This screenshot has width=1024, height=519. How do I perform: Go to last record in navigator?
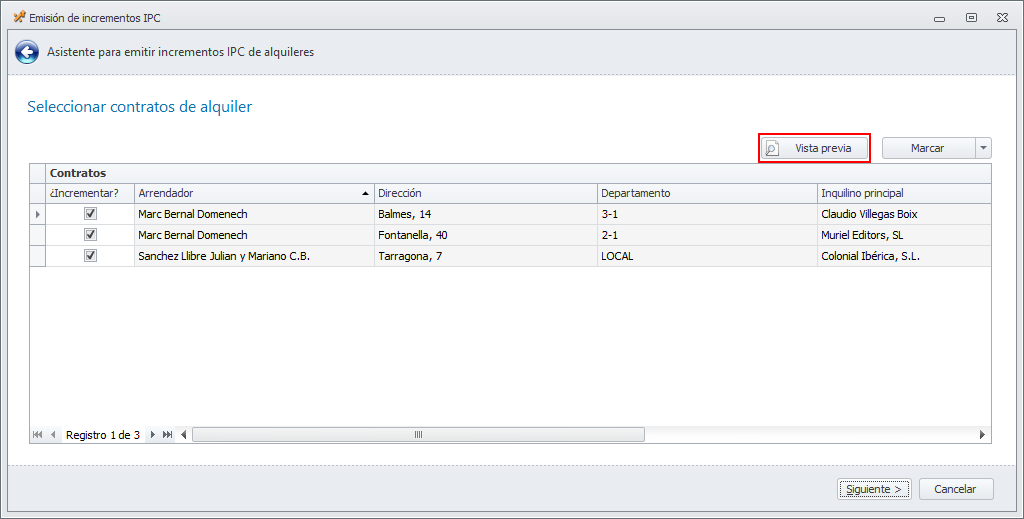167,435
